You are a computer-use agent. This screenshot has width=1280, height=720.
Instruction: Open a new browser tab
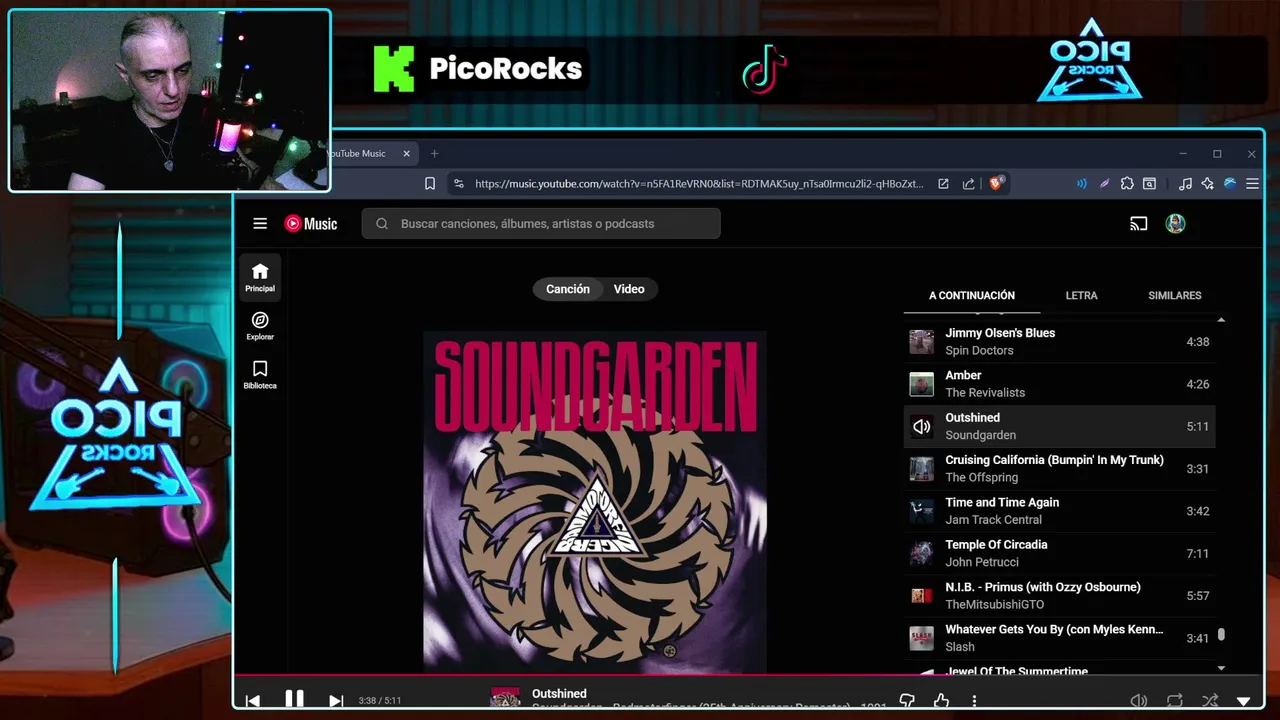434,154
